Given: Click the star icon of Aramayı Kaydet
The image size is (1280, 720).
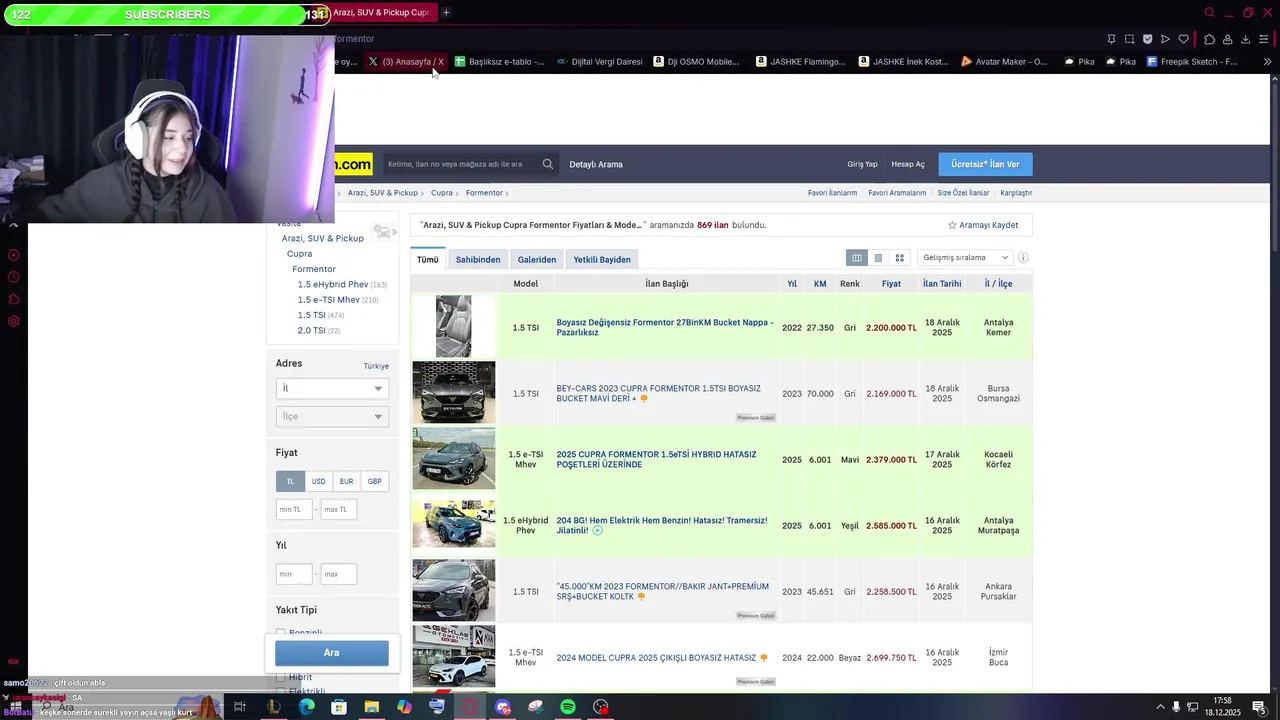Looking at the screenshot, I should [x=952, y=225].
